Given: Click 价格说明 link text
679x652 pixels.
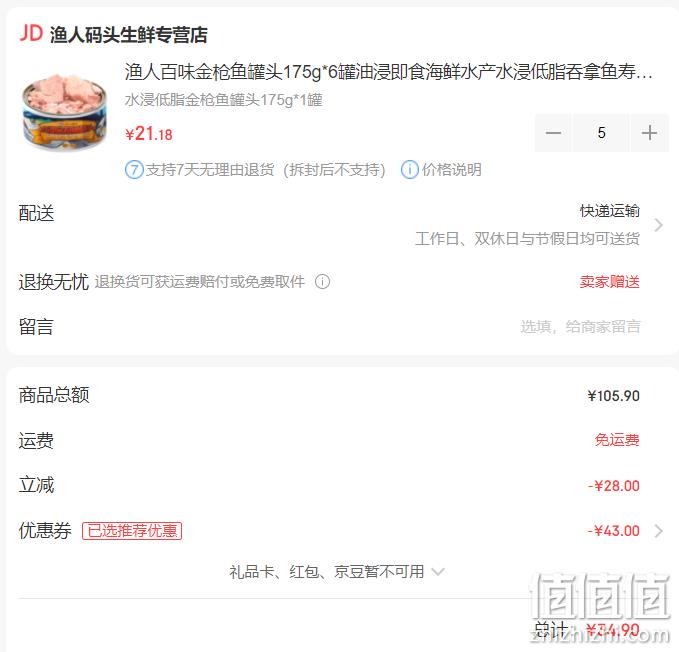Looking at the screenshot, I should [x=452, y=170].
